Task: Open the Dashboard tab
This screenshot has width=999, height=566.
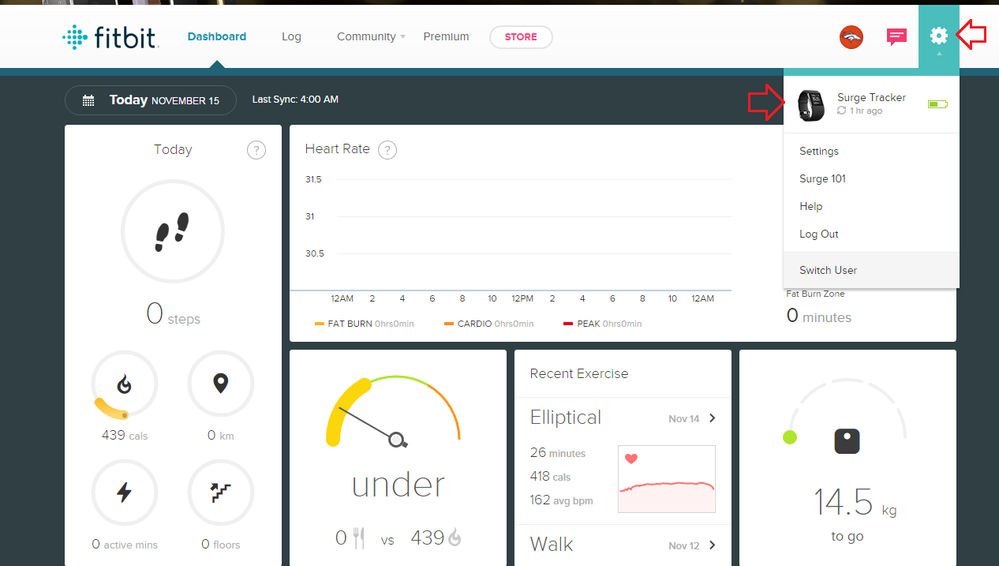Action: pyautogui.click(x=217, y=37)
